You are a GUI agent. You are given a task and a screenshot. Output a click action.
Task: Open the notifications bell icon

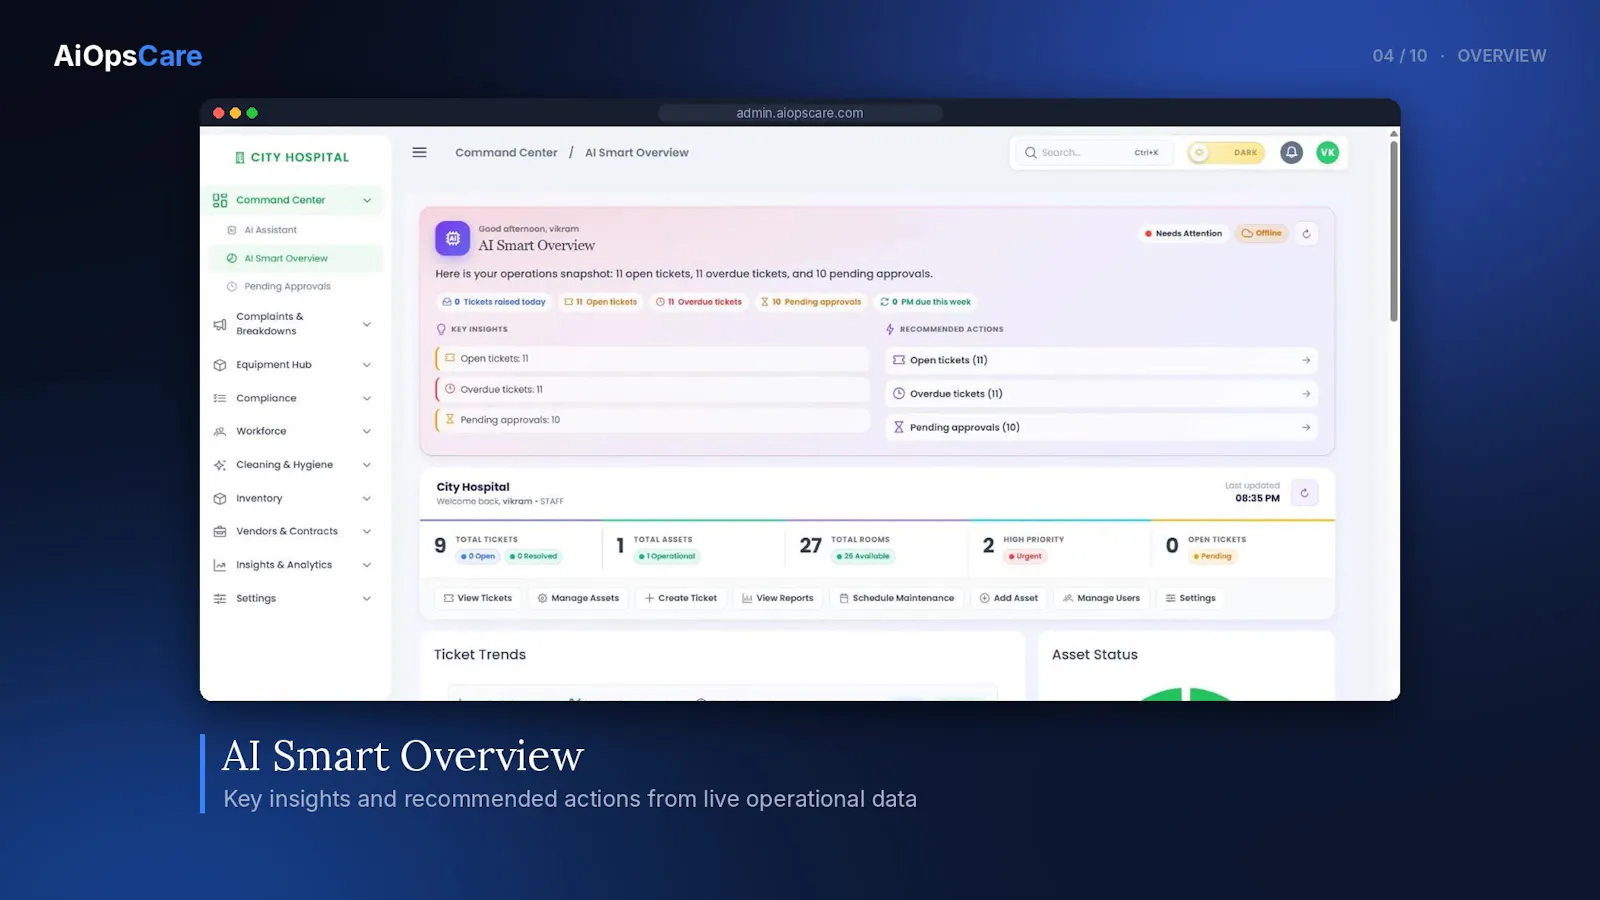(x=1291, y=152)
